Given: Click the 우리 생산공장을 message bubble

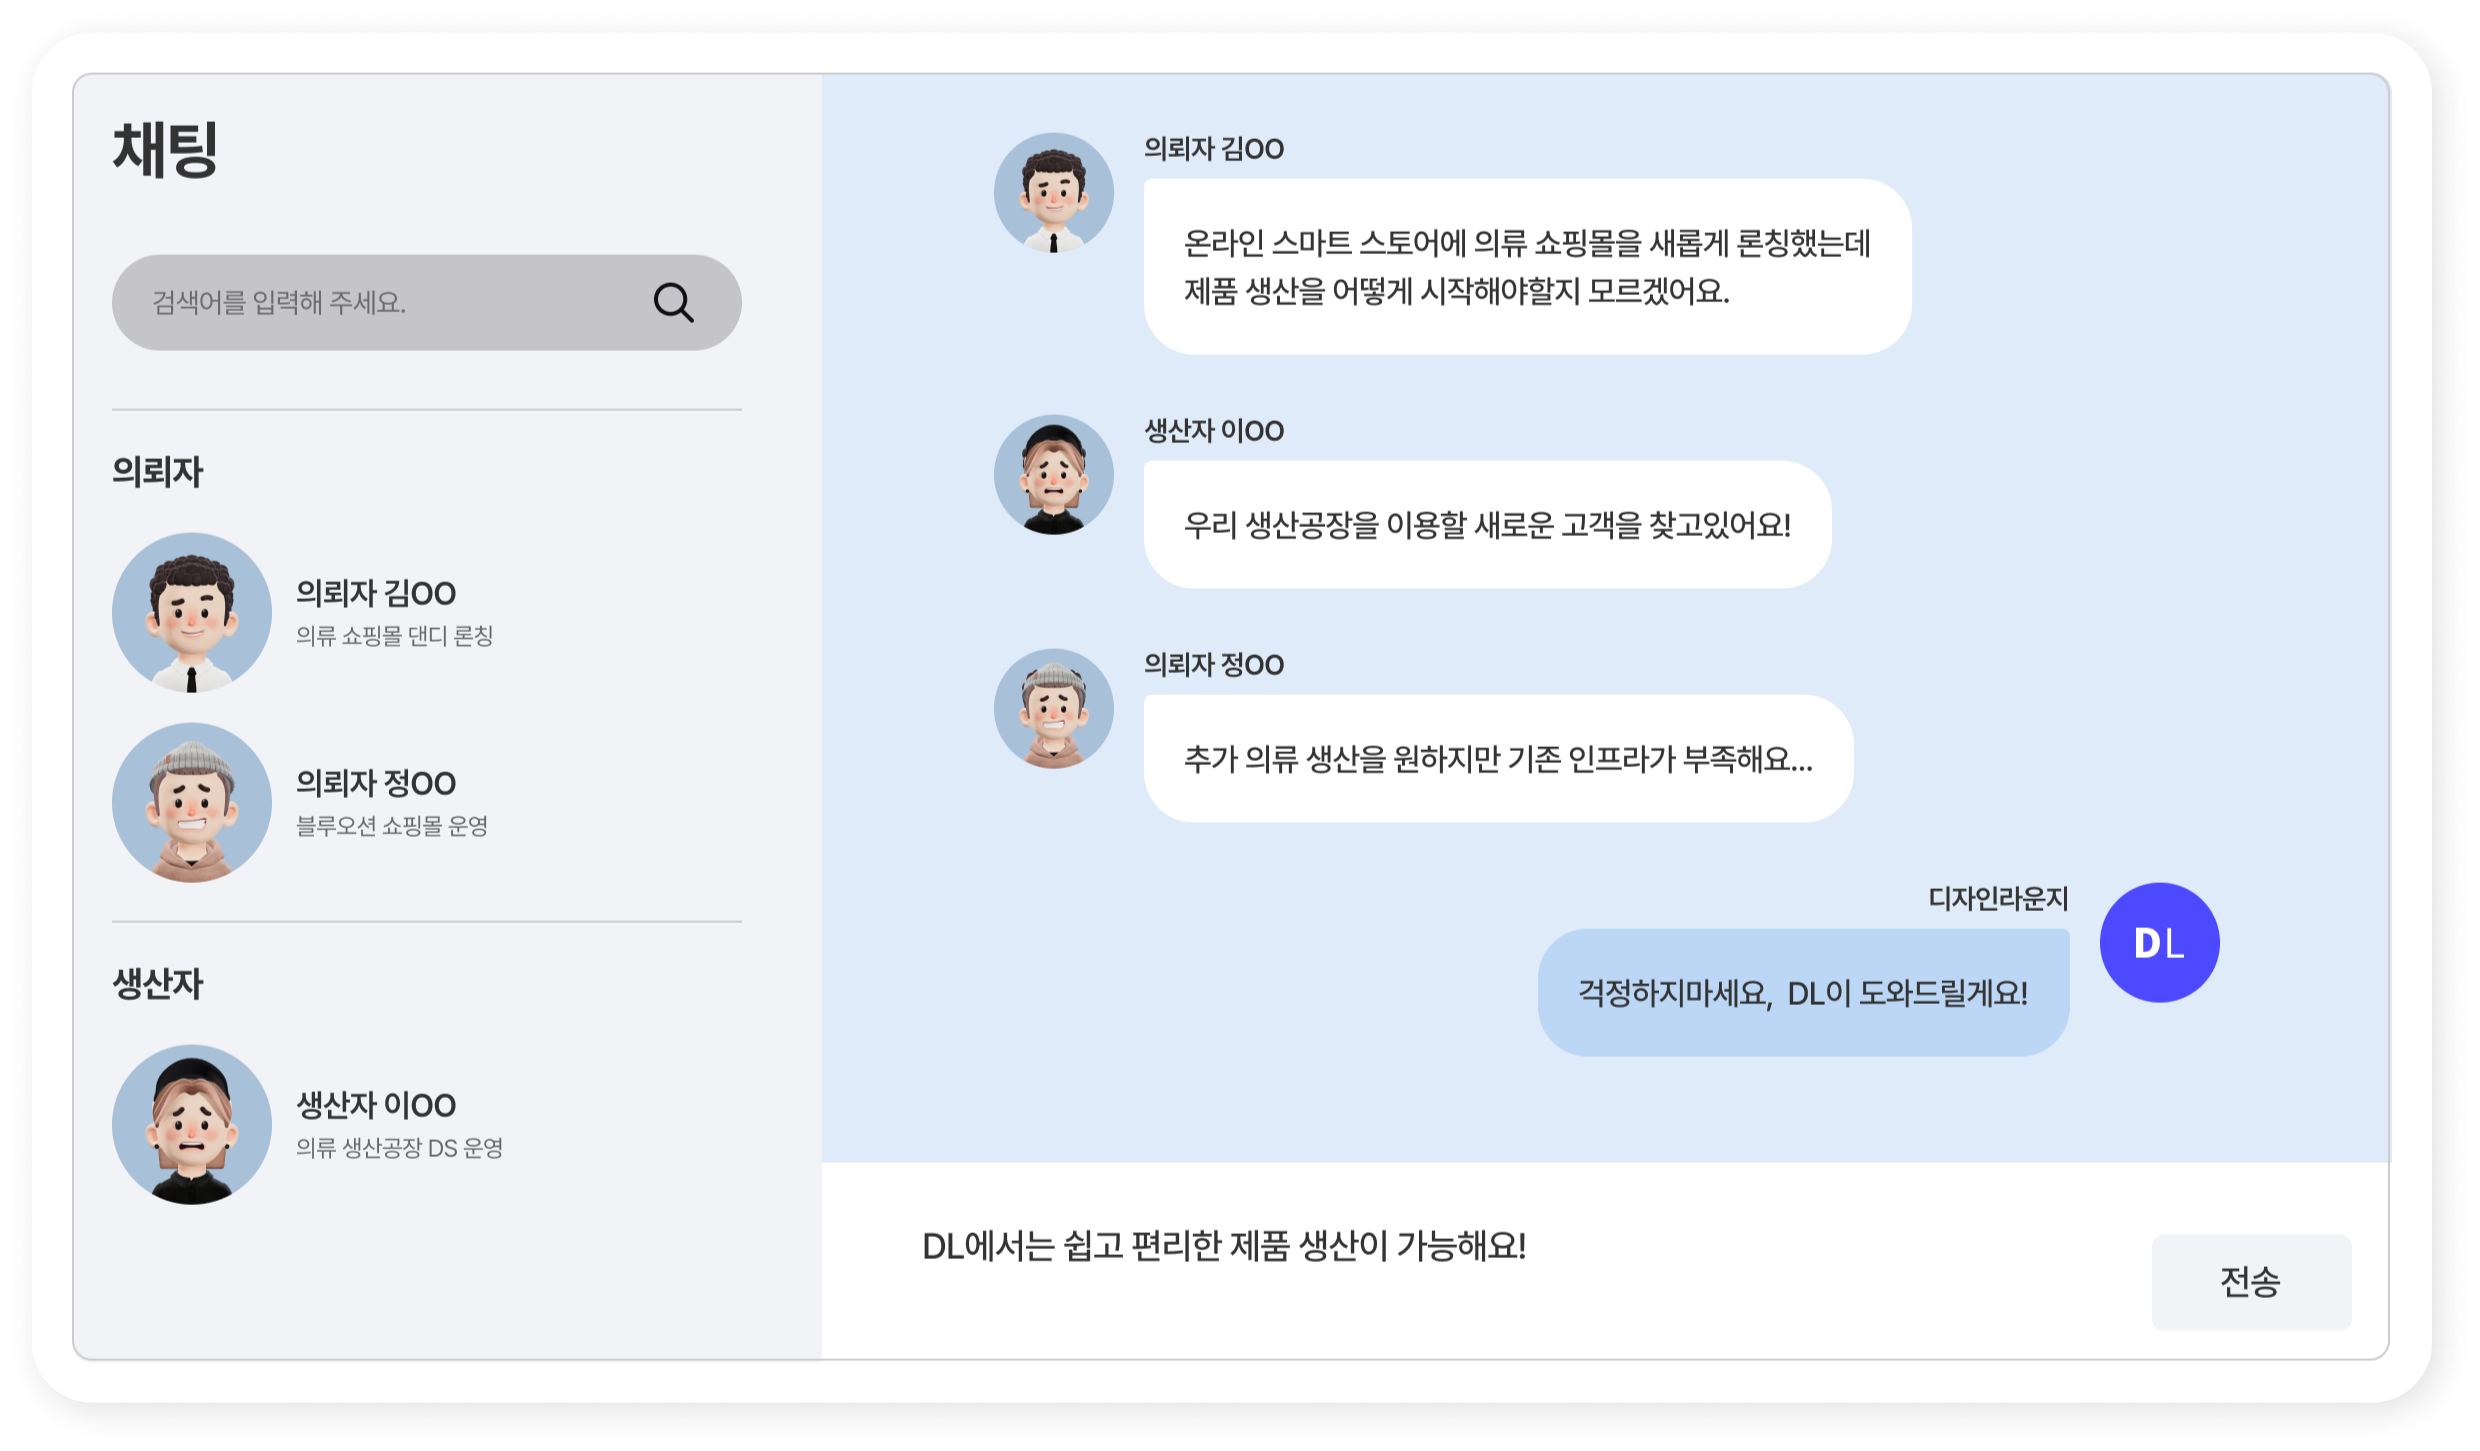Looking at the screenshot, I should pos(1486,525).
